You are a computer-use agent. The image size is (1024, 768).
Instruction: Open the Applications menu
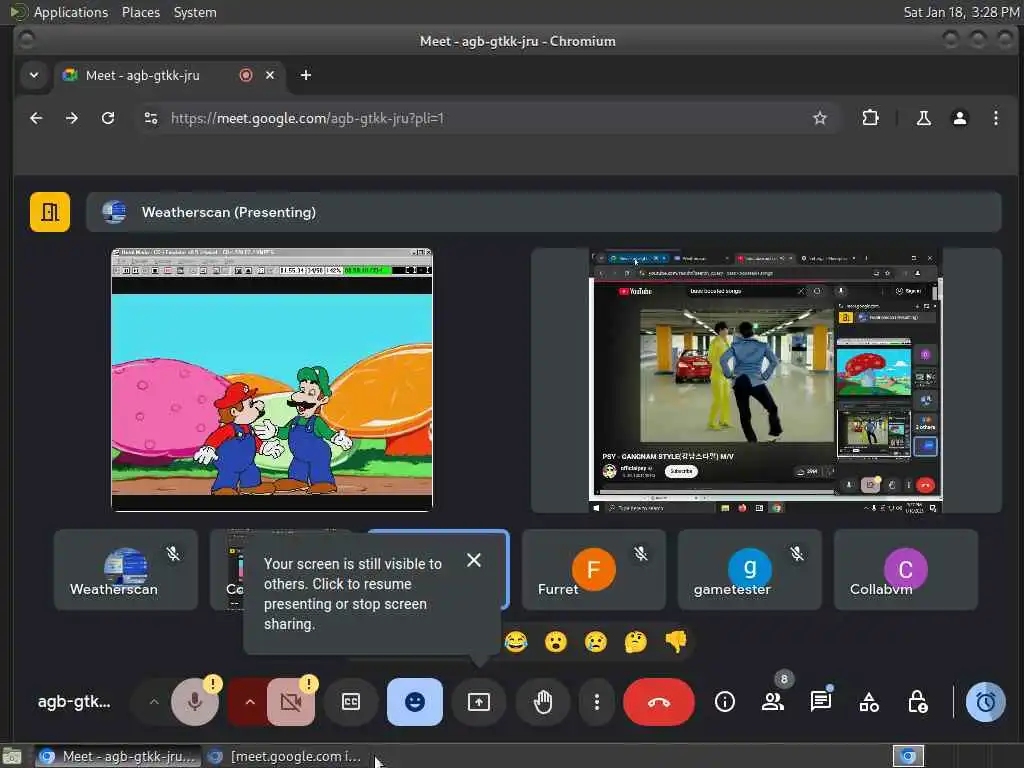(70, 12)
